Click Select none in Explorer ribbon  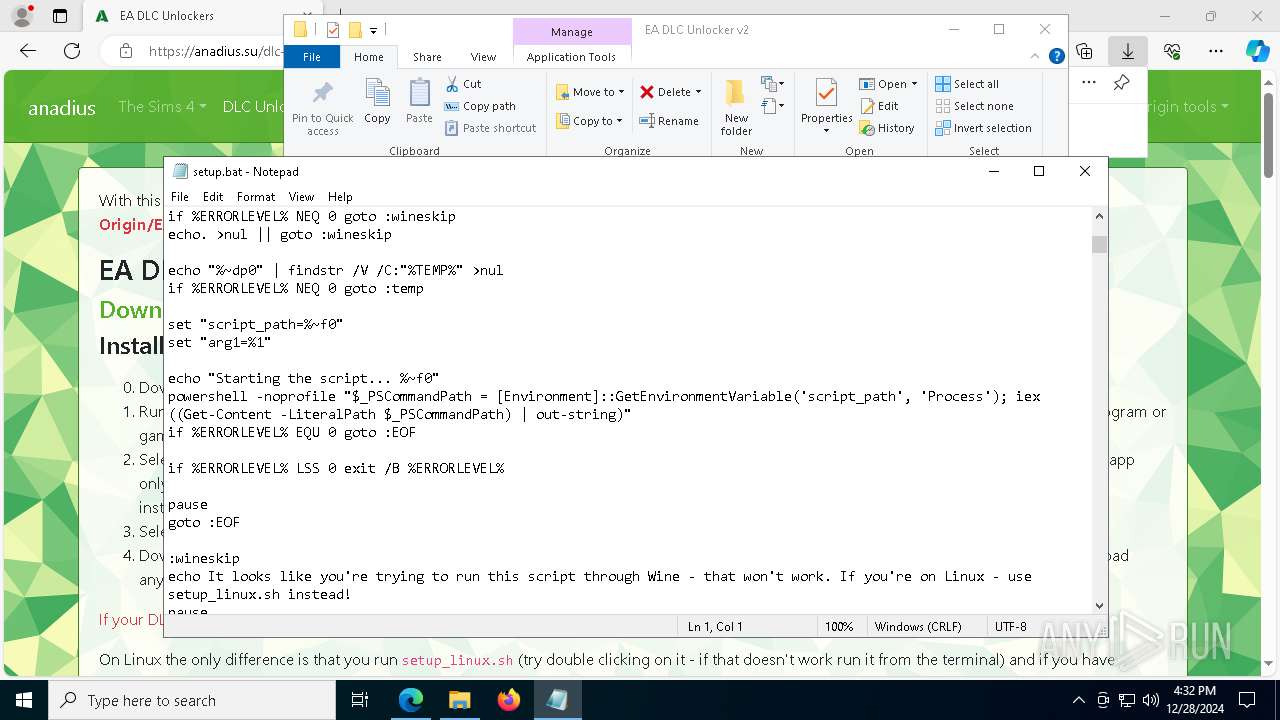tap(974, 106)
